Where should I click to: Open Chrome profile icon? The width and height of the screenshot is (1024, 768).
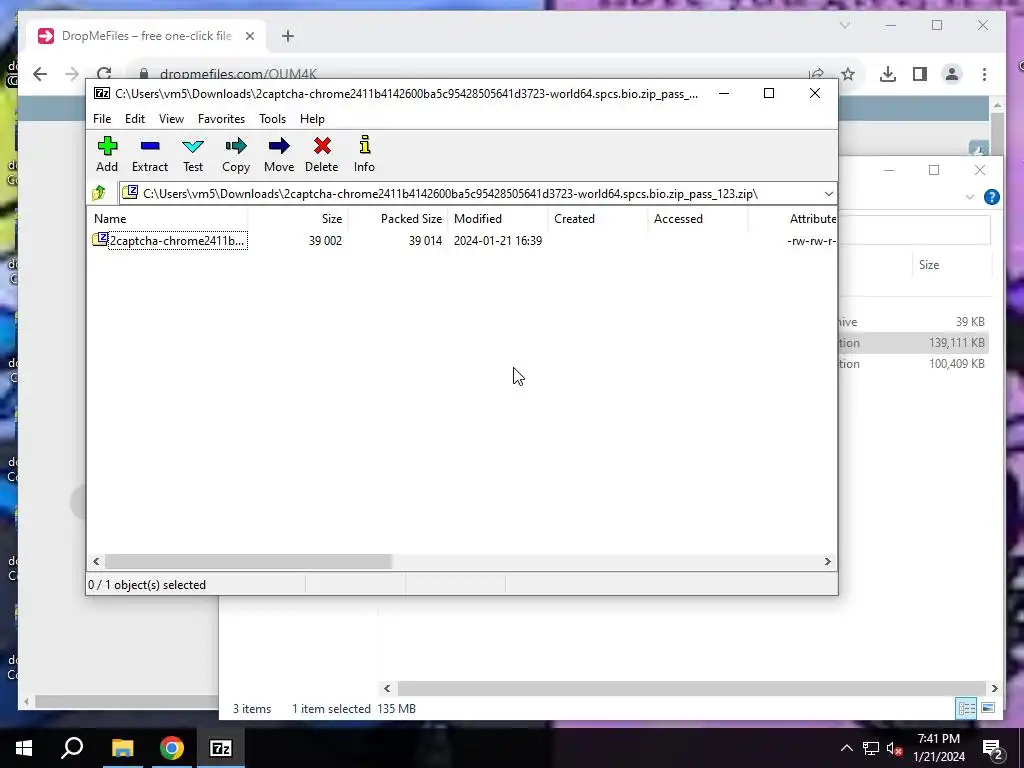952,74
